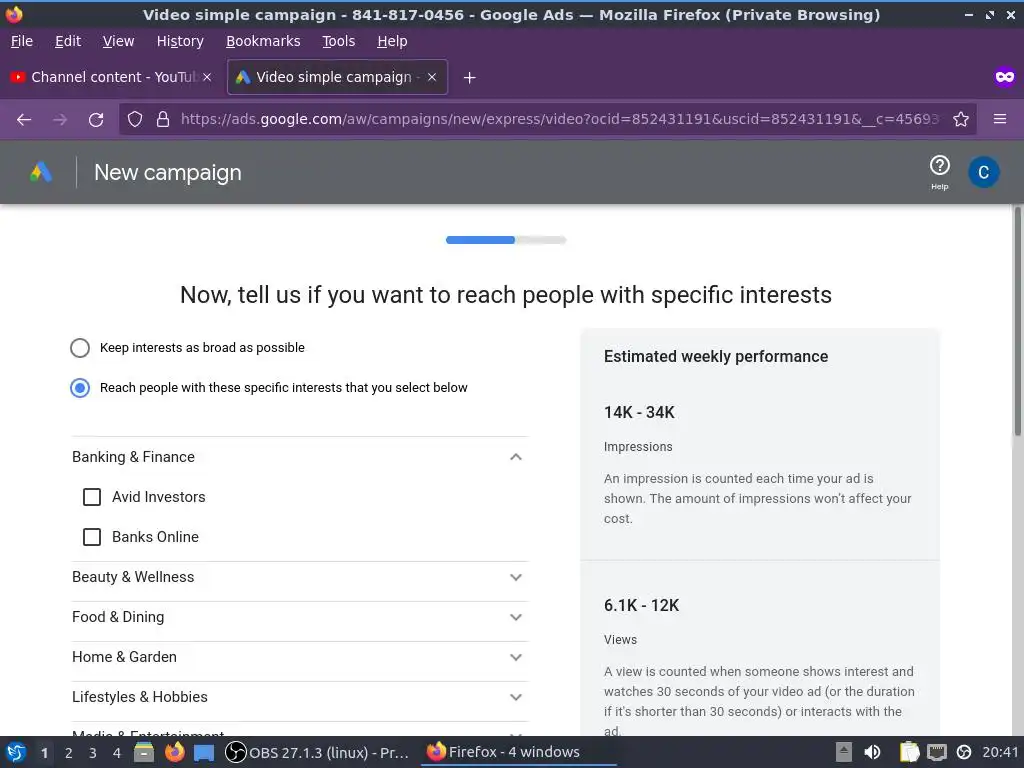This screenshot has height=768, width=1024.
Task: Check the Banks Online checkbox
Action: pos(92,537)
